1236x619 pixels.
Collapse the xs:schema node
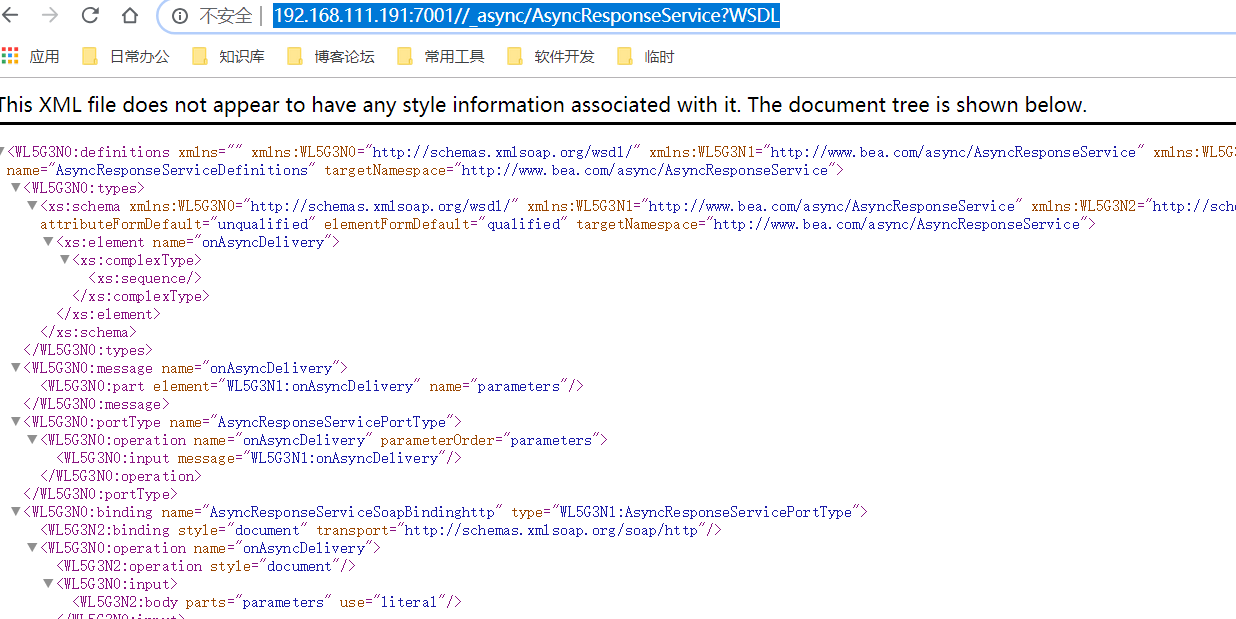(32, 206)
